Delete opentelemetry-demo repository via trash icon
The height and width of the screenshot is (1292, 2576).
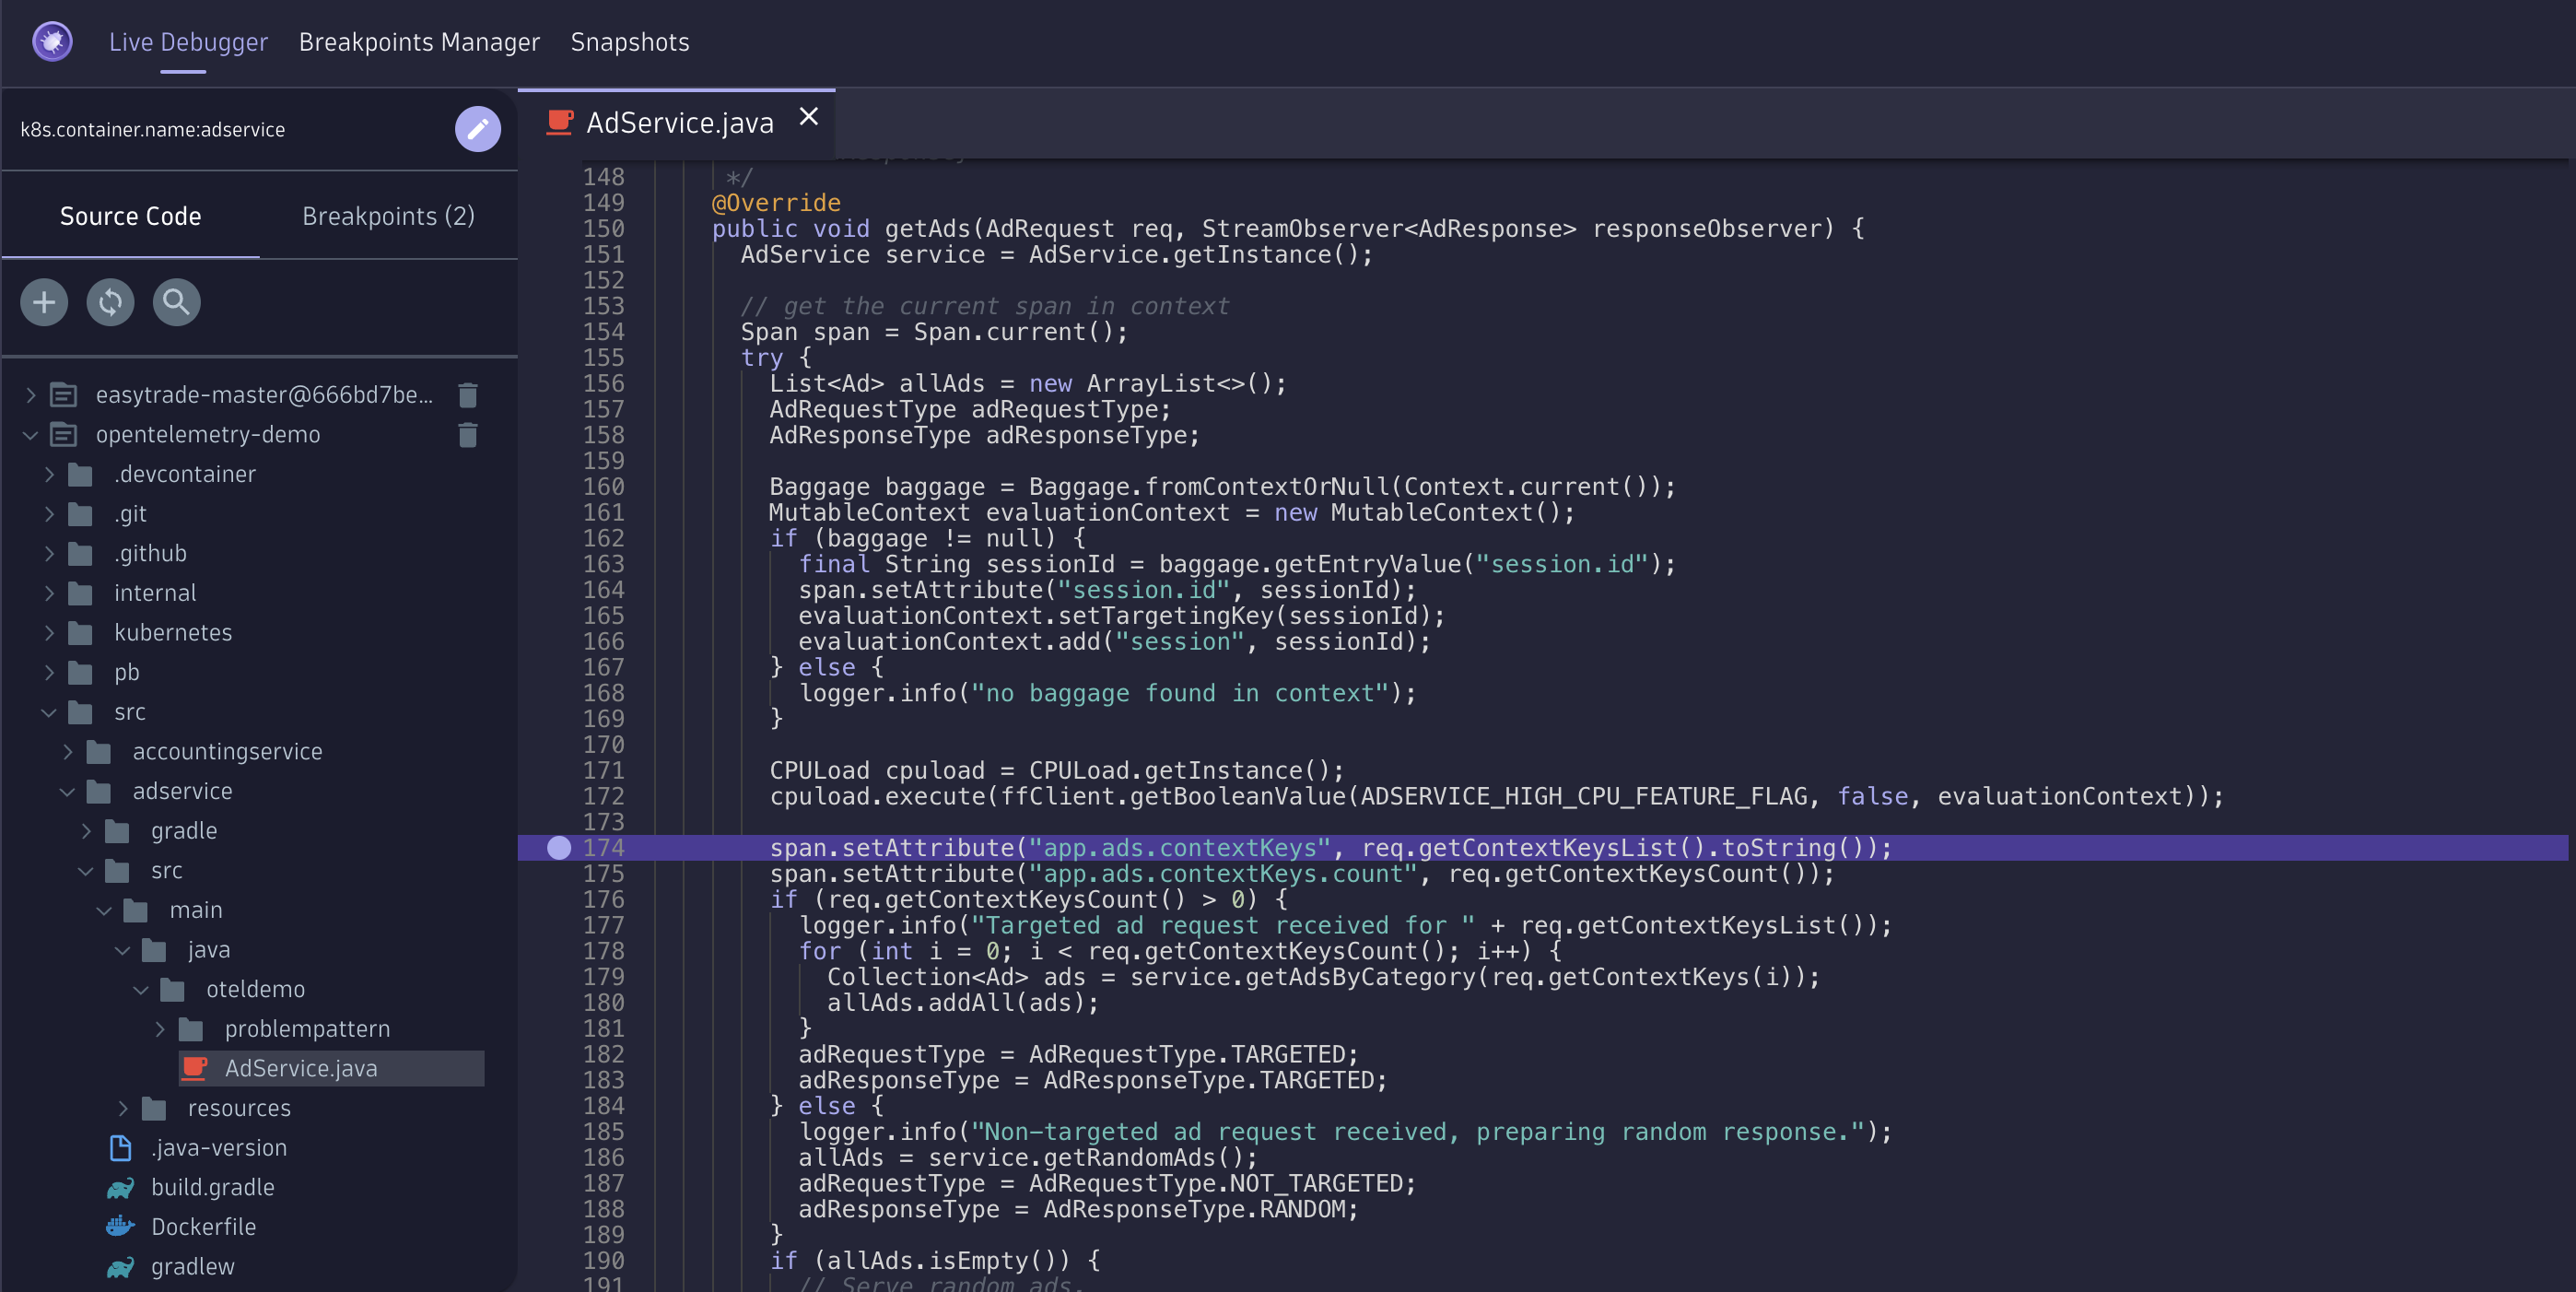tap(467, 435)
